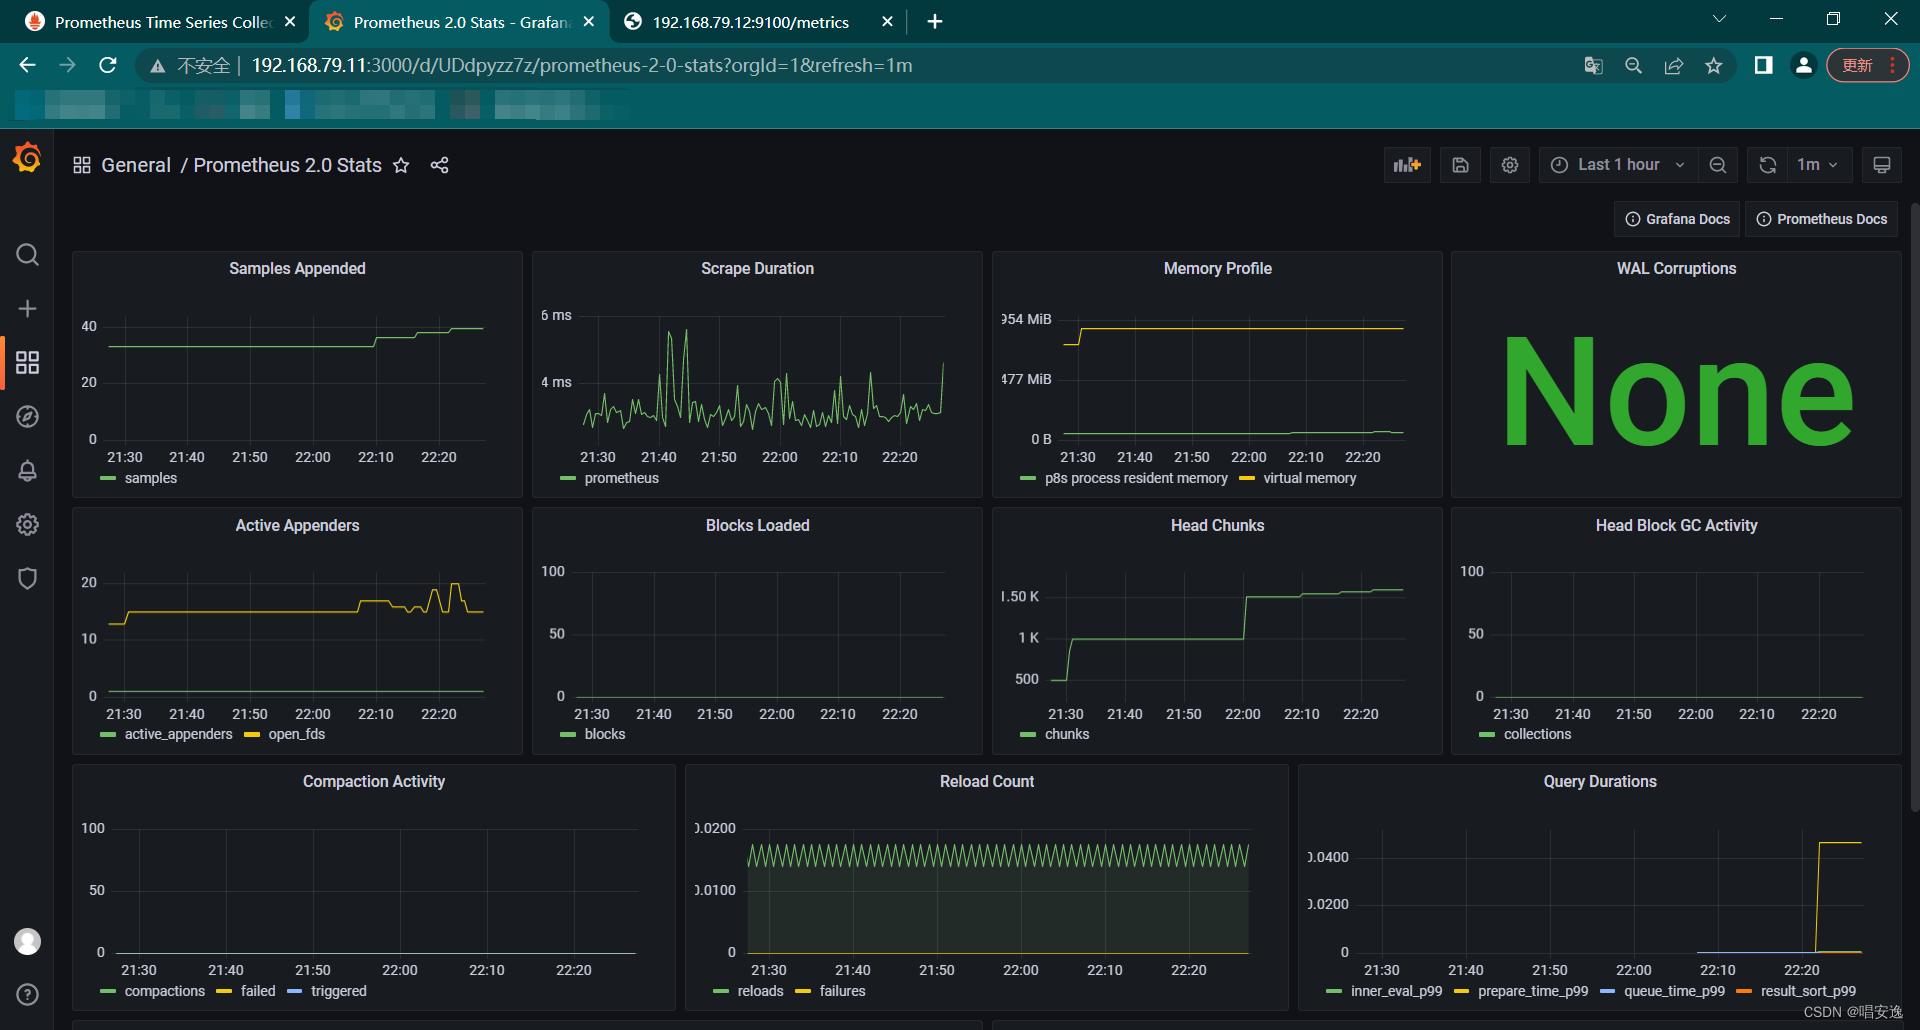Toggle the prepare_time_p99 legend series
This screenshot has height=1030, width=1920.
point(1533,991)
